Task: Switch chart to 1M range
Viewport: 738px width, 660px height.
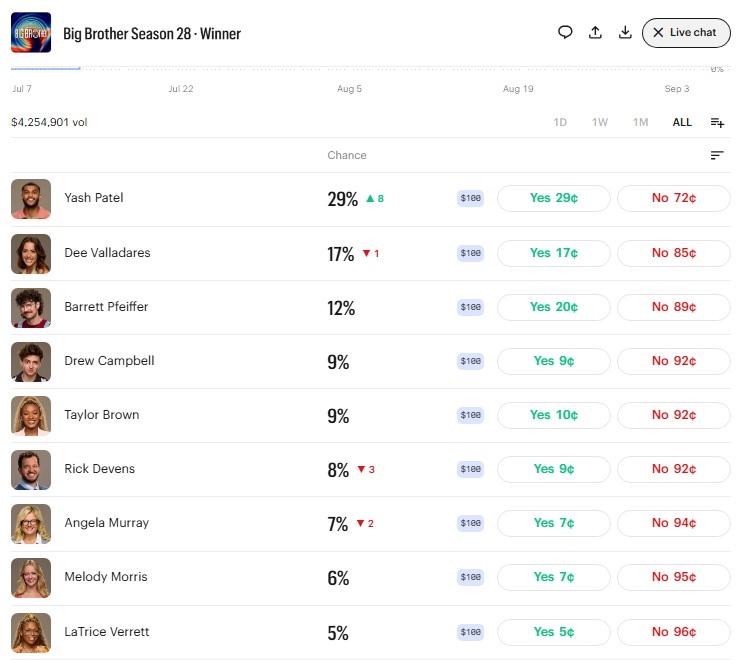Action: pyautogui.click(x=640, y=122)
